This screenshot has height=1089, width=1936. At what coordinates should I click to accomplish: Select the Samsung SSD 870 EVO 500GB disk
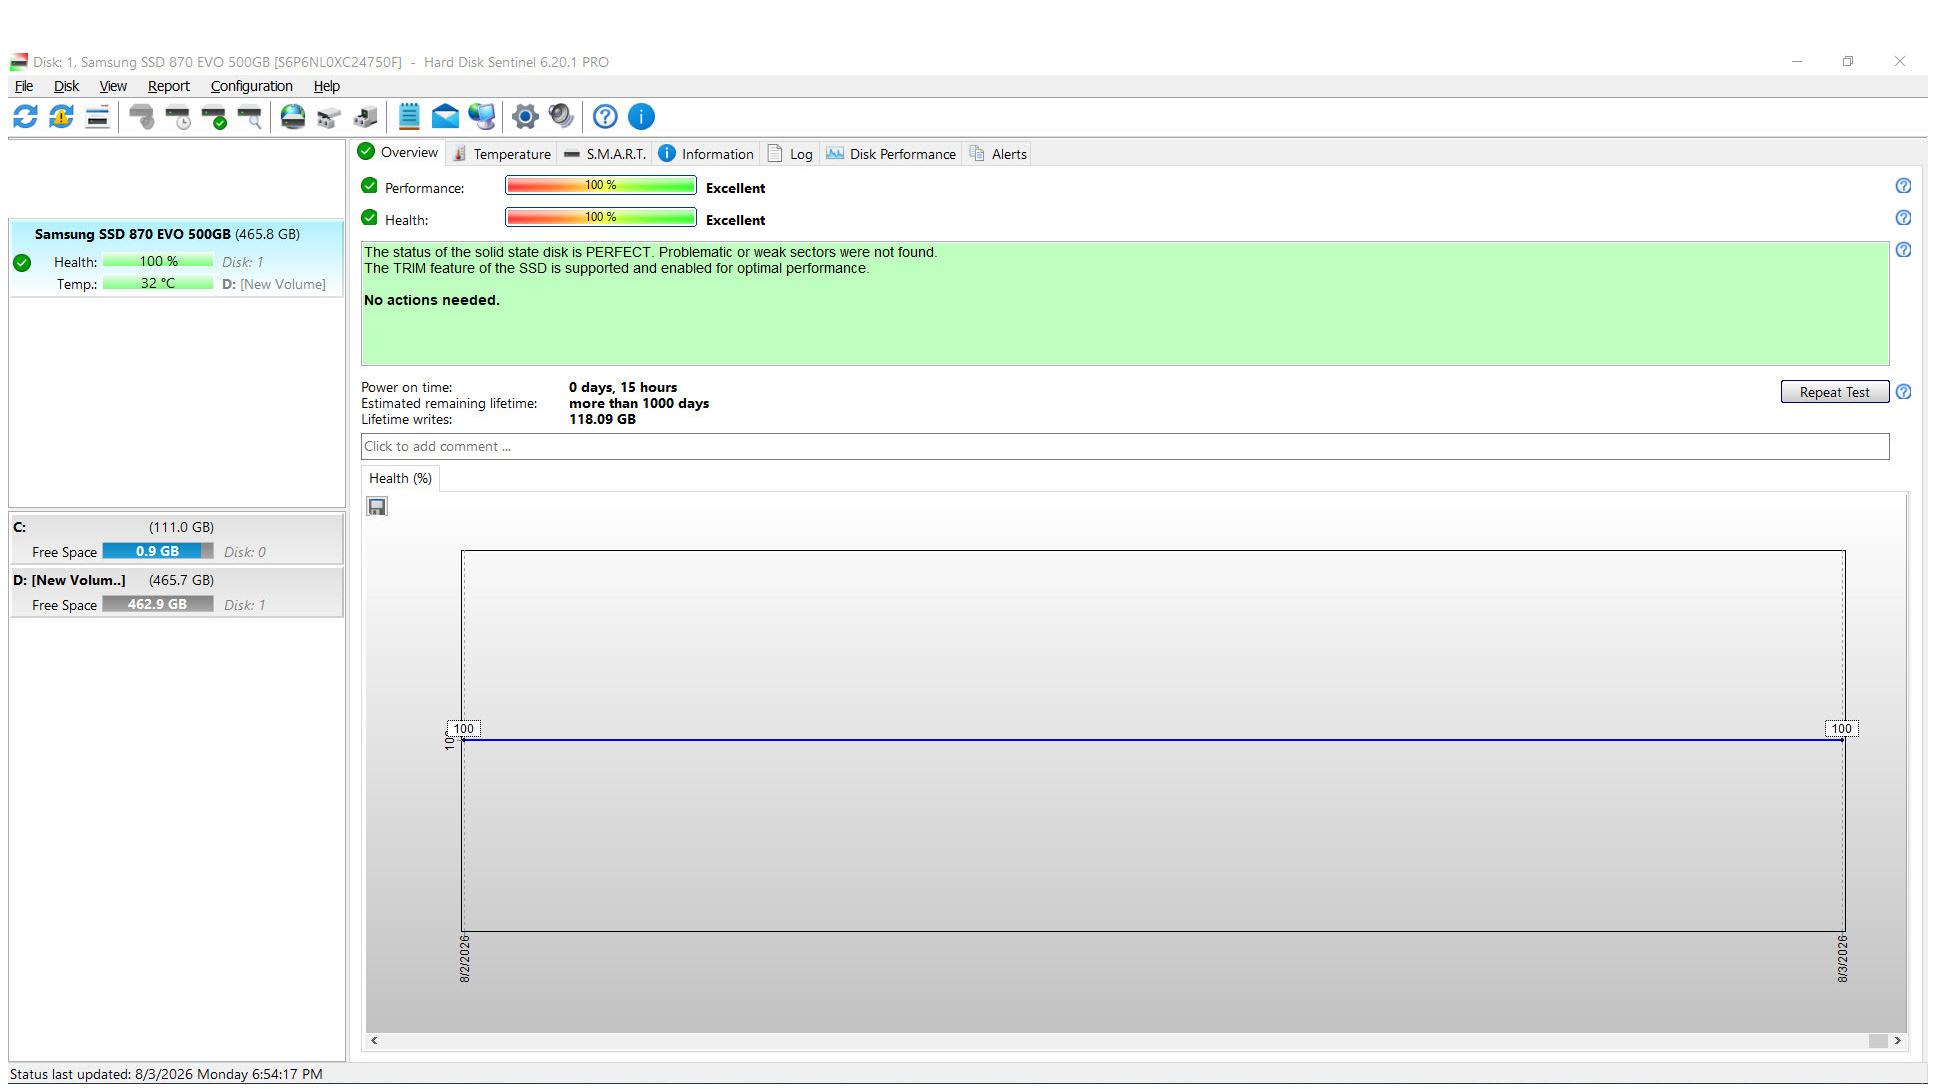[x=176, y=258]
